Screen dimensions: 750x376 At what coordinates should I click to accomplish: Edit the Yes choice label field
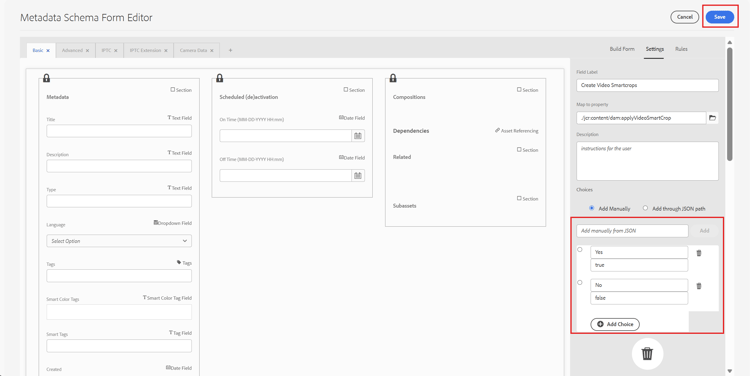(x=639, y=252)
